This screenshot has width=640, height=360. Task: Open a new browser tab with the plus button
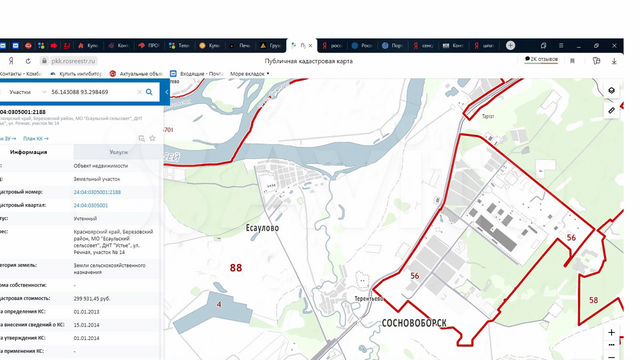pyautogui.click(x=510, y=45)
